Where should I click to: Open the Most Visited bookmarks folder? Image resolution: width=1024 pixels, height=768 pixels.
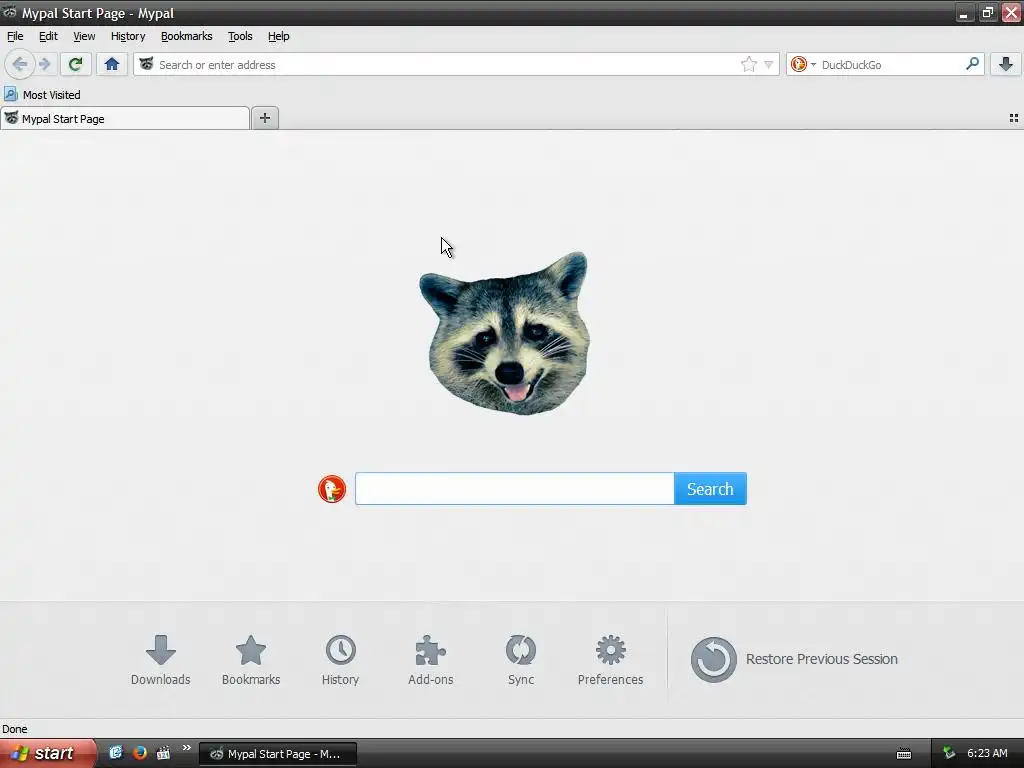point(42,95)
